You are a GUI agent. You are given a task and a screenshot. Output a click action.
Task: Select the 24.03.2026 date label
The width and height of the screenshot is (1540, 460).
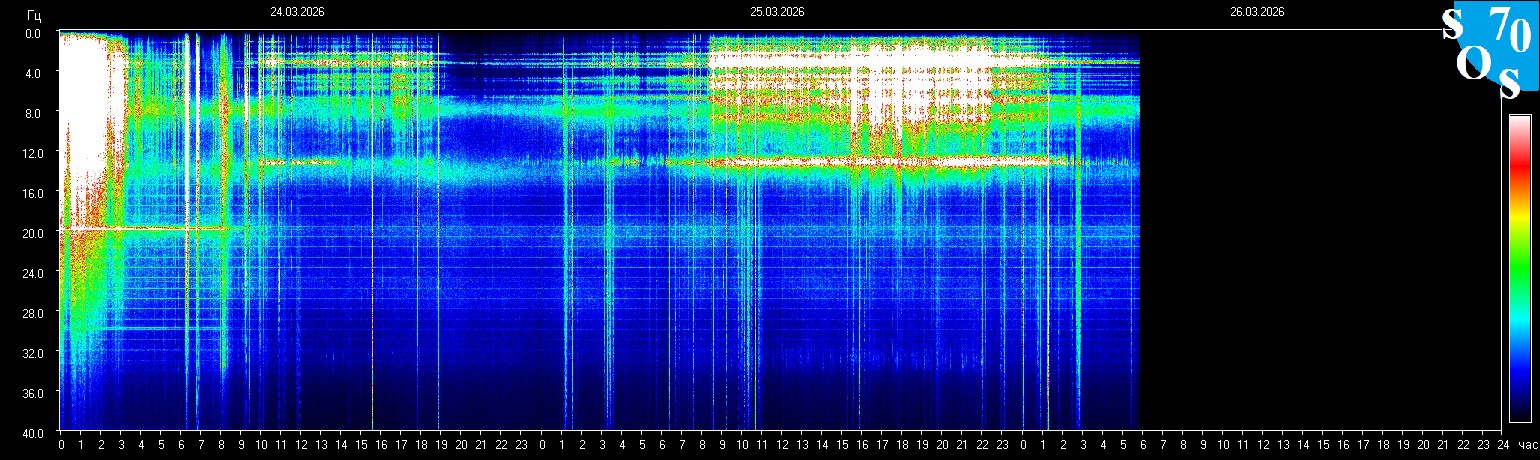(x=297, y=12)
